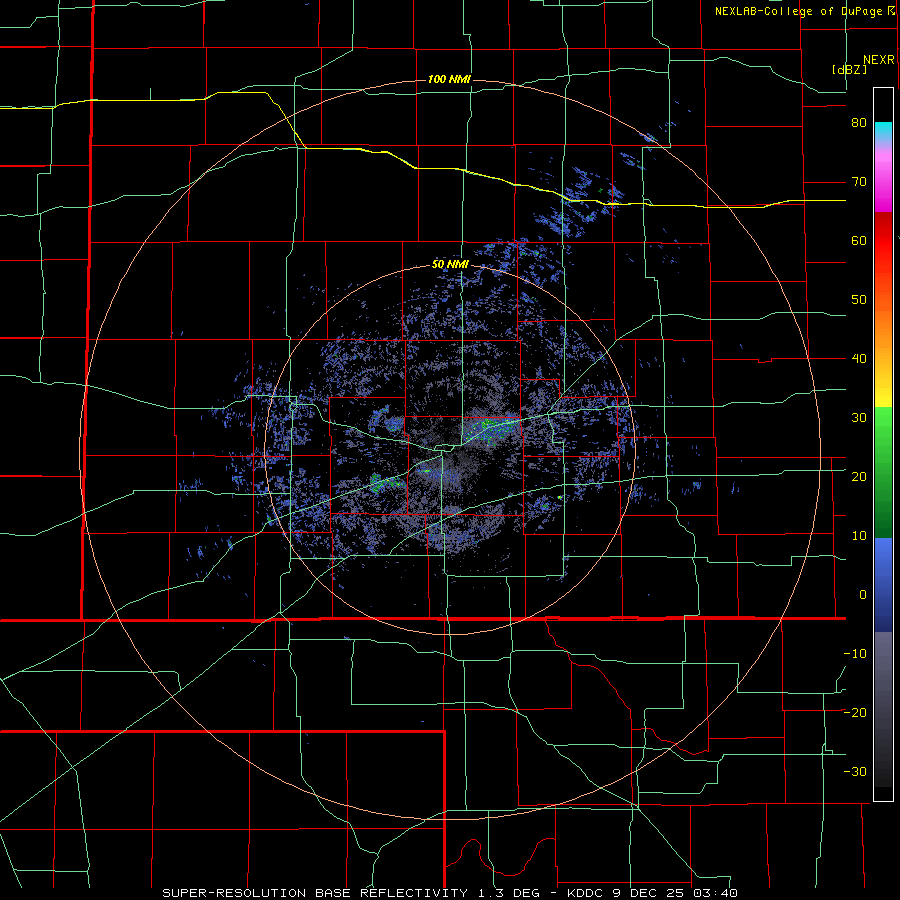The image size is (900, 900).
Task: Click the 10 dBZ value on the color scale
Action: (x=859, y=536)
